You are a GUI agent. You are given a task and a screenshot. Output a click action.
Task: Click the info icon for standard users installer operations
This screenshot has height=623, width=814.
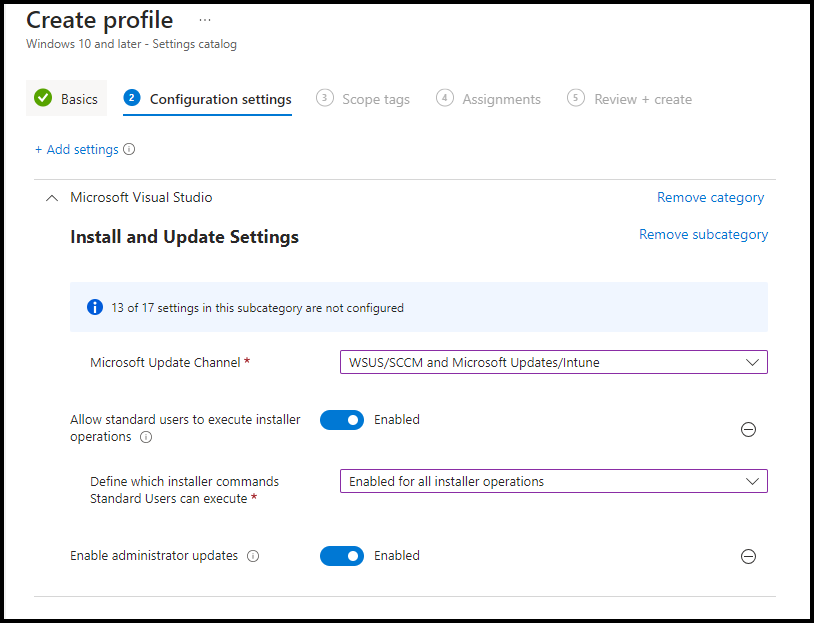pos(146,437)
